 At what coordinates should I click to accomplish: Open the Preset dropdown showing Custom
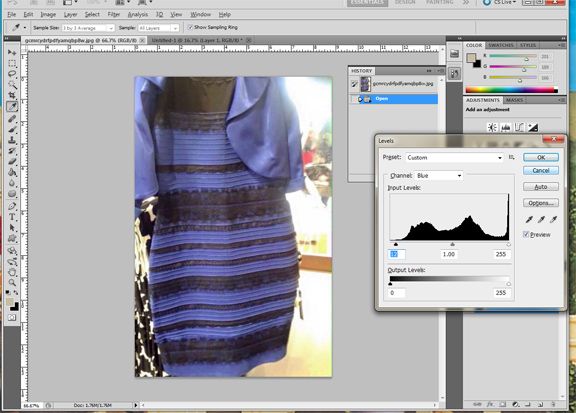click(x=454, y=157)
